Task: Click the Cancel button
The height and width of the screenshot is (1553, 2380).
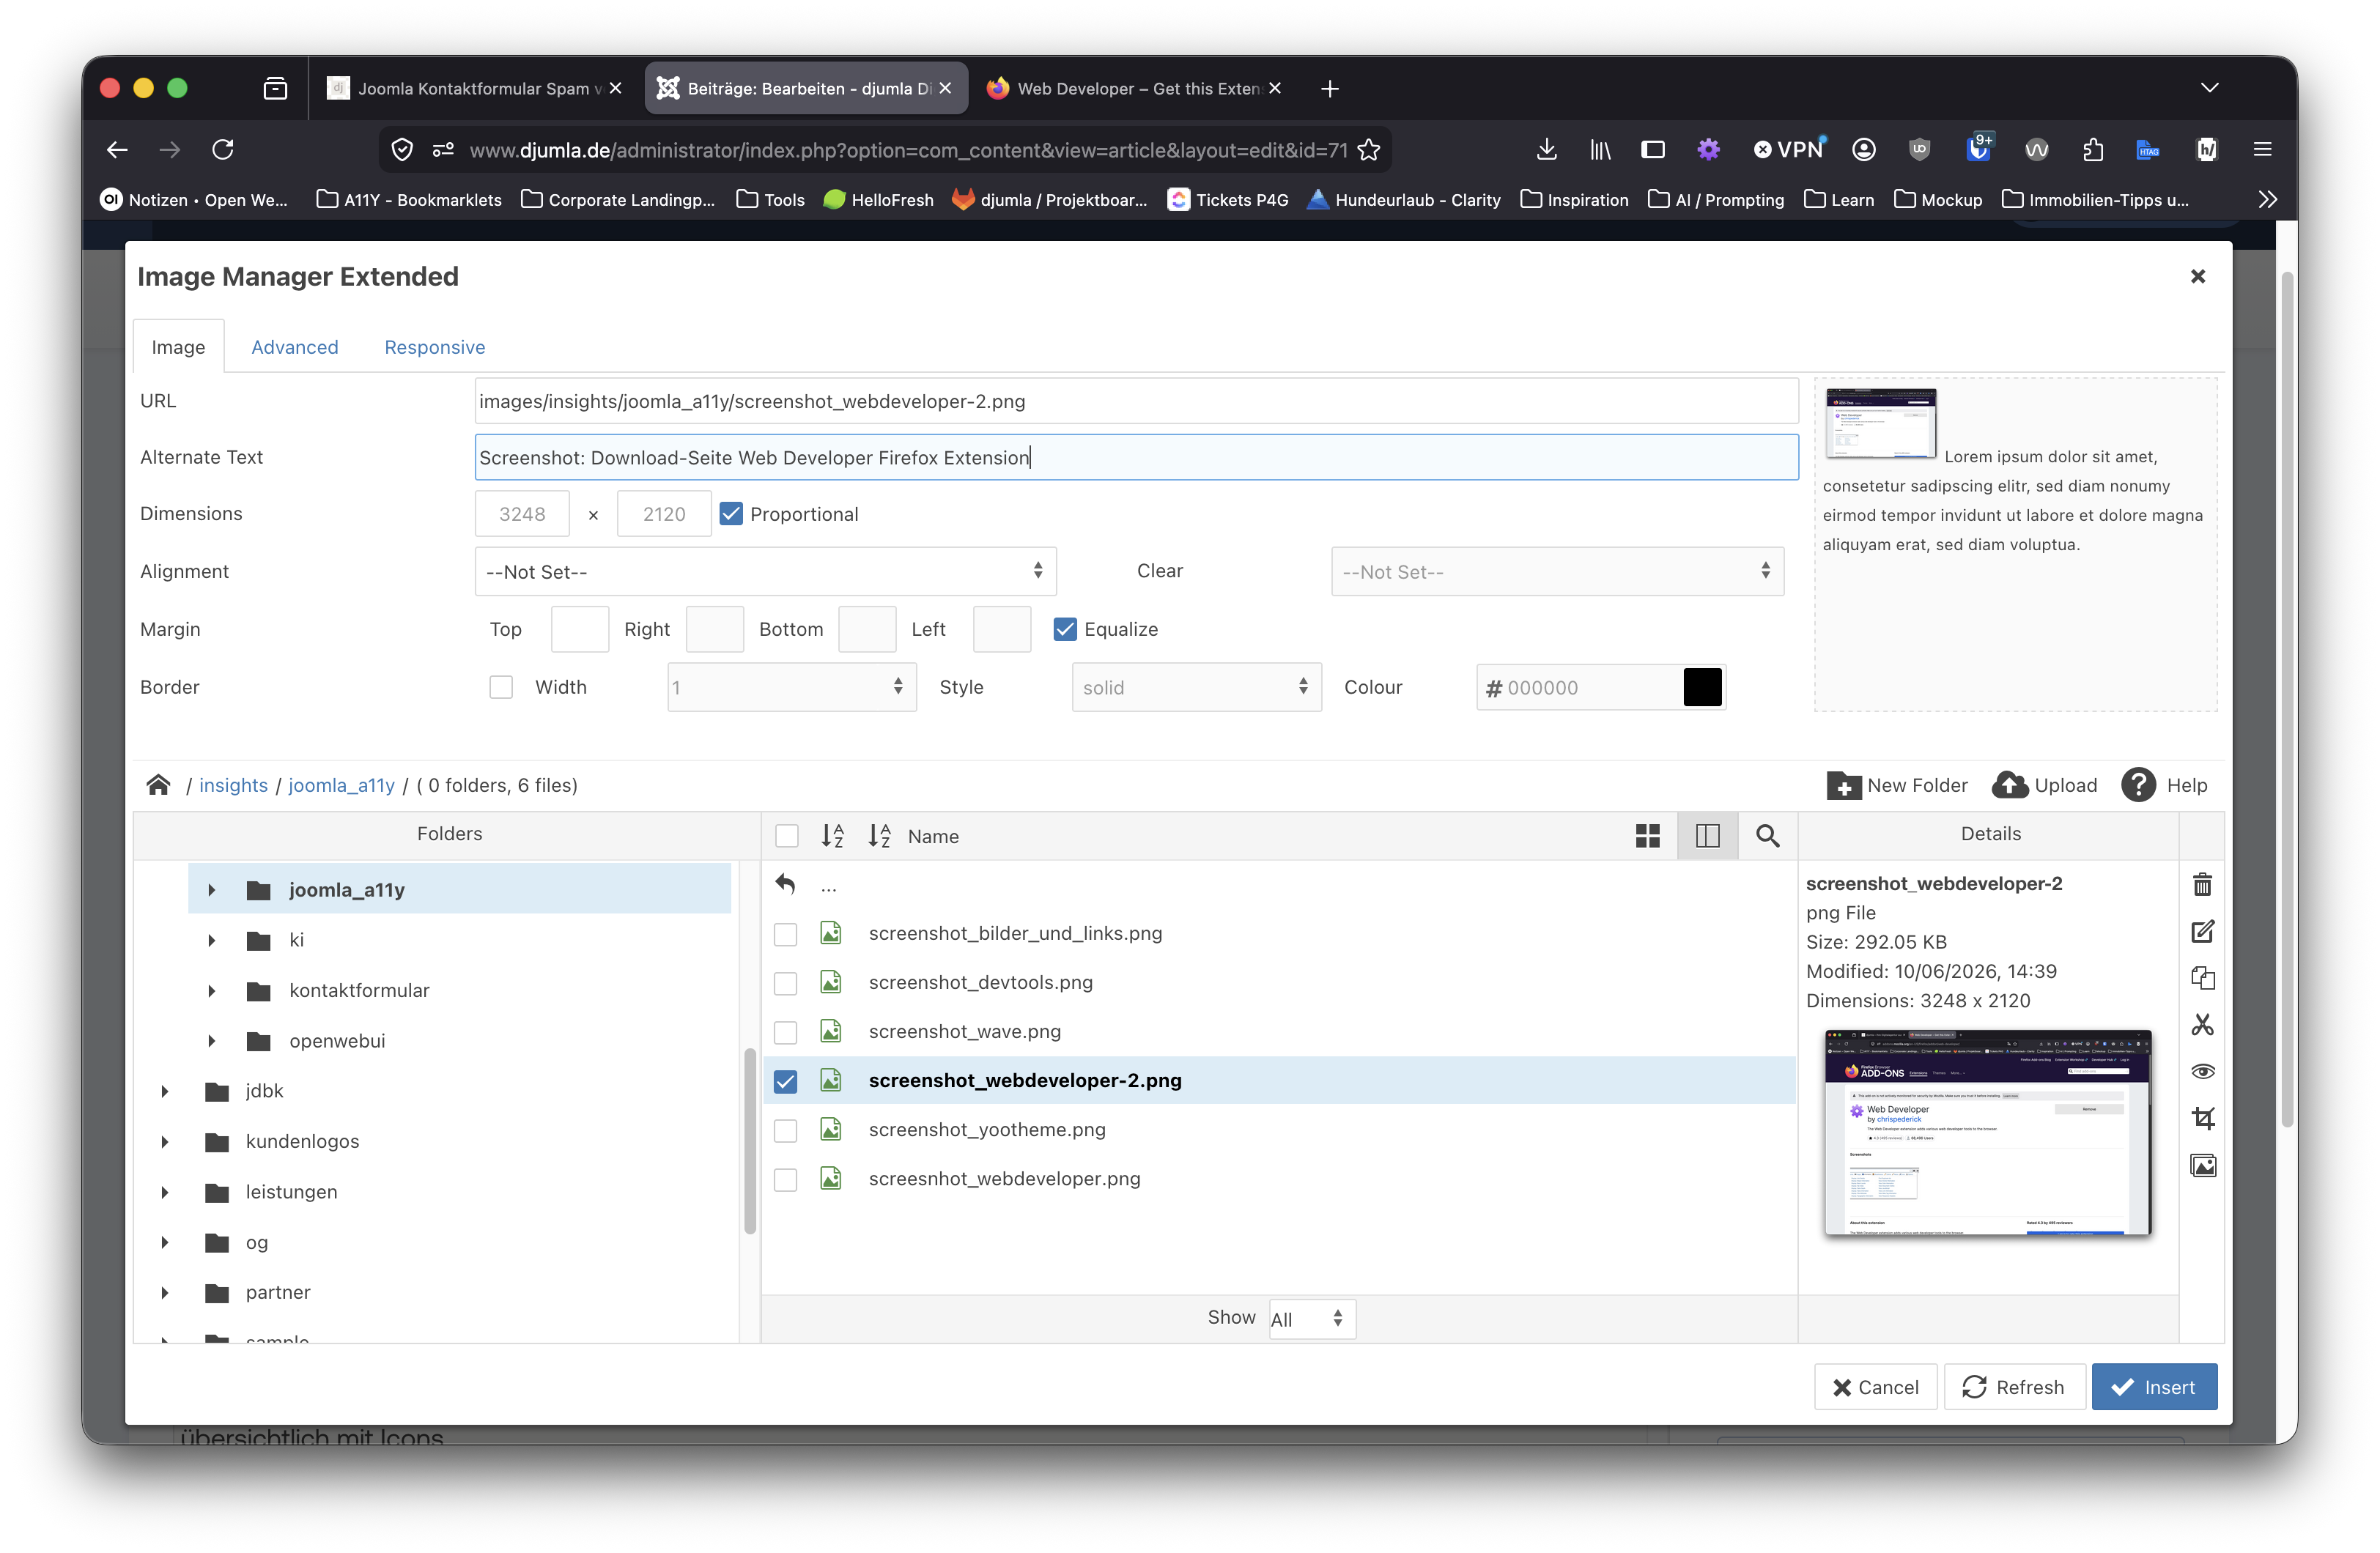Action: 1875,1387
